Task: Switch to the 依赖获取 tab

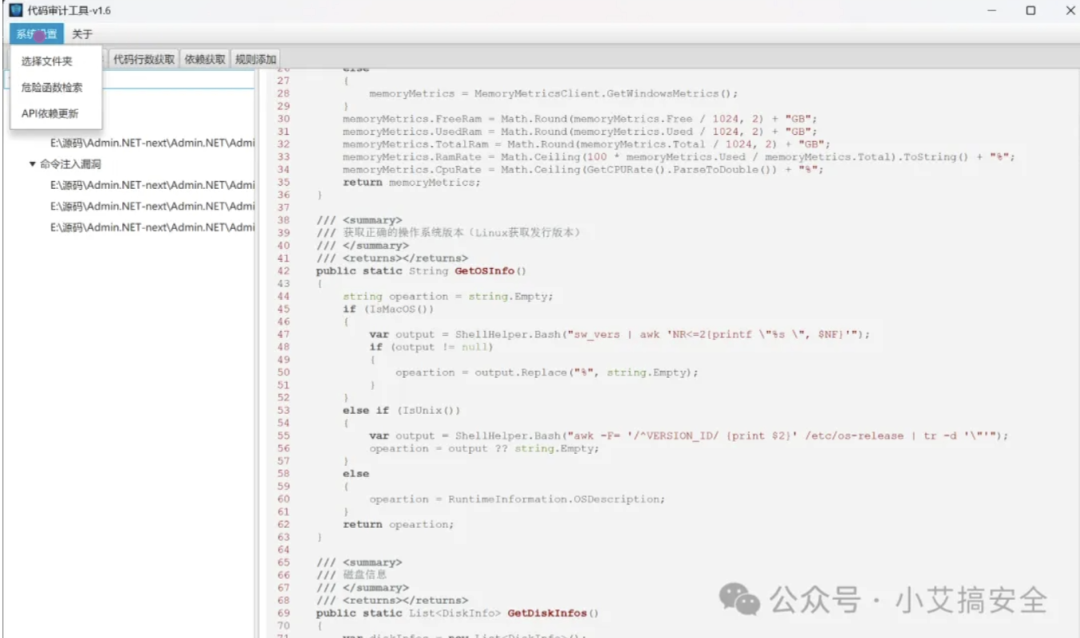Action: point(205,59)
